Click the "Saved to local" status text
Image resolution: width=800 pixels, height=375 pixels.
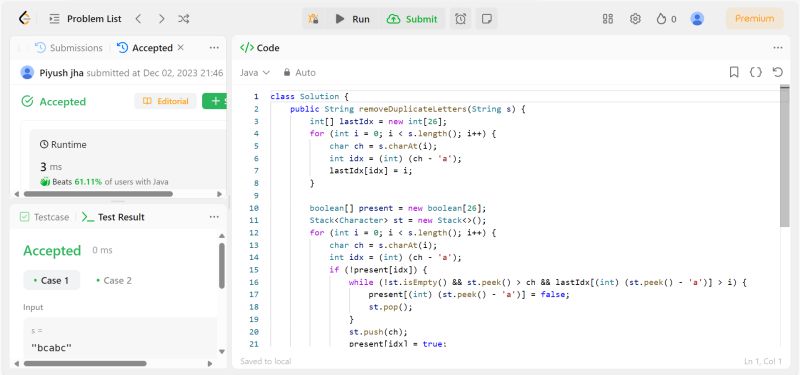265,361
